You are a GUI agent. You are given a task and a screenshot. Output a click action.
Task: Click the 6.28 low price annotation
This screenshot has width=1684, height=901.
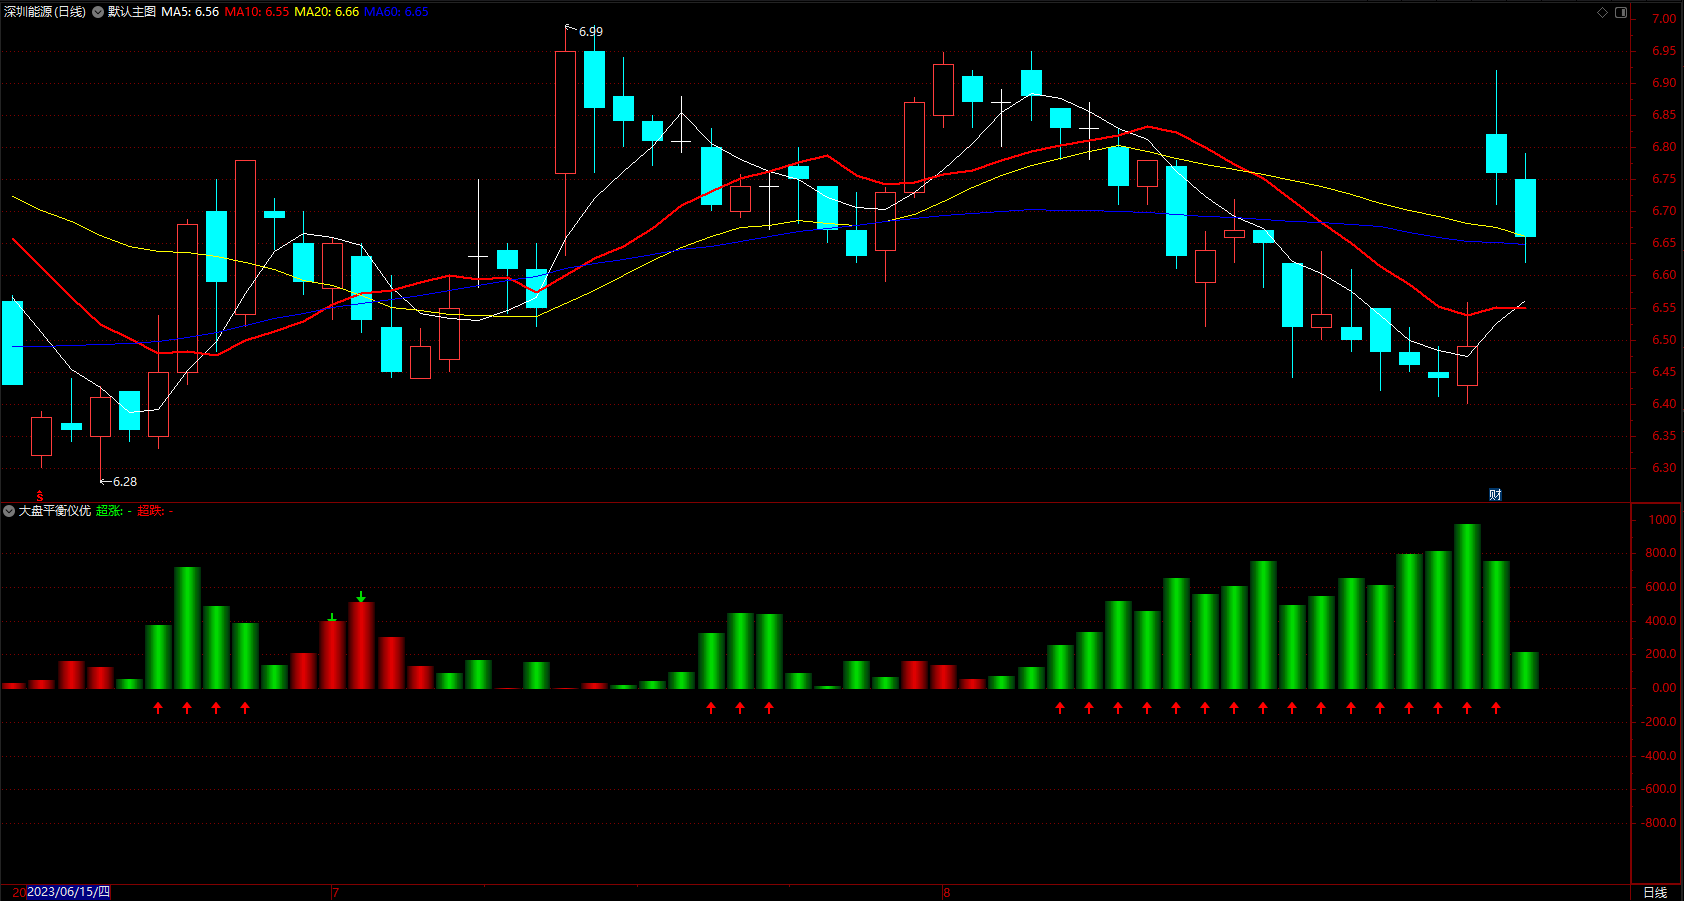(x=125, y=482)
